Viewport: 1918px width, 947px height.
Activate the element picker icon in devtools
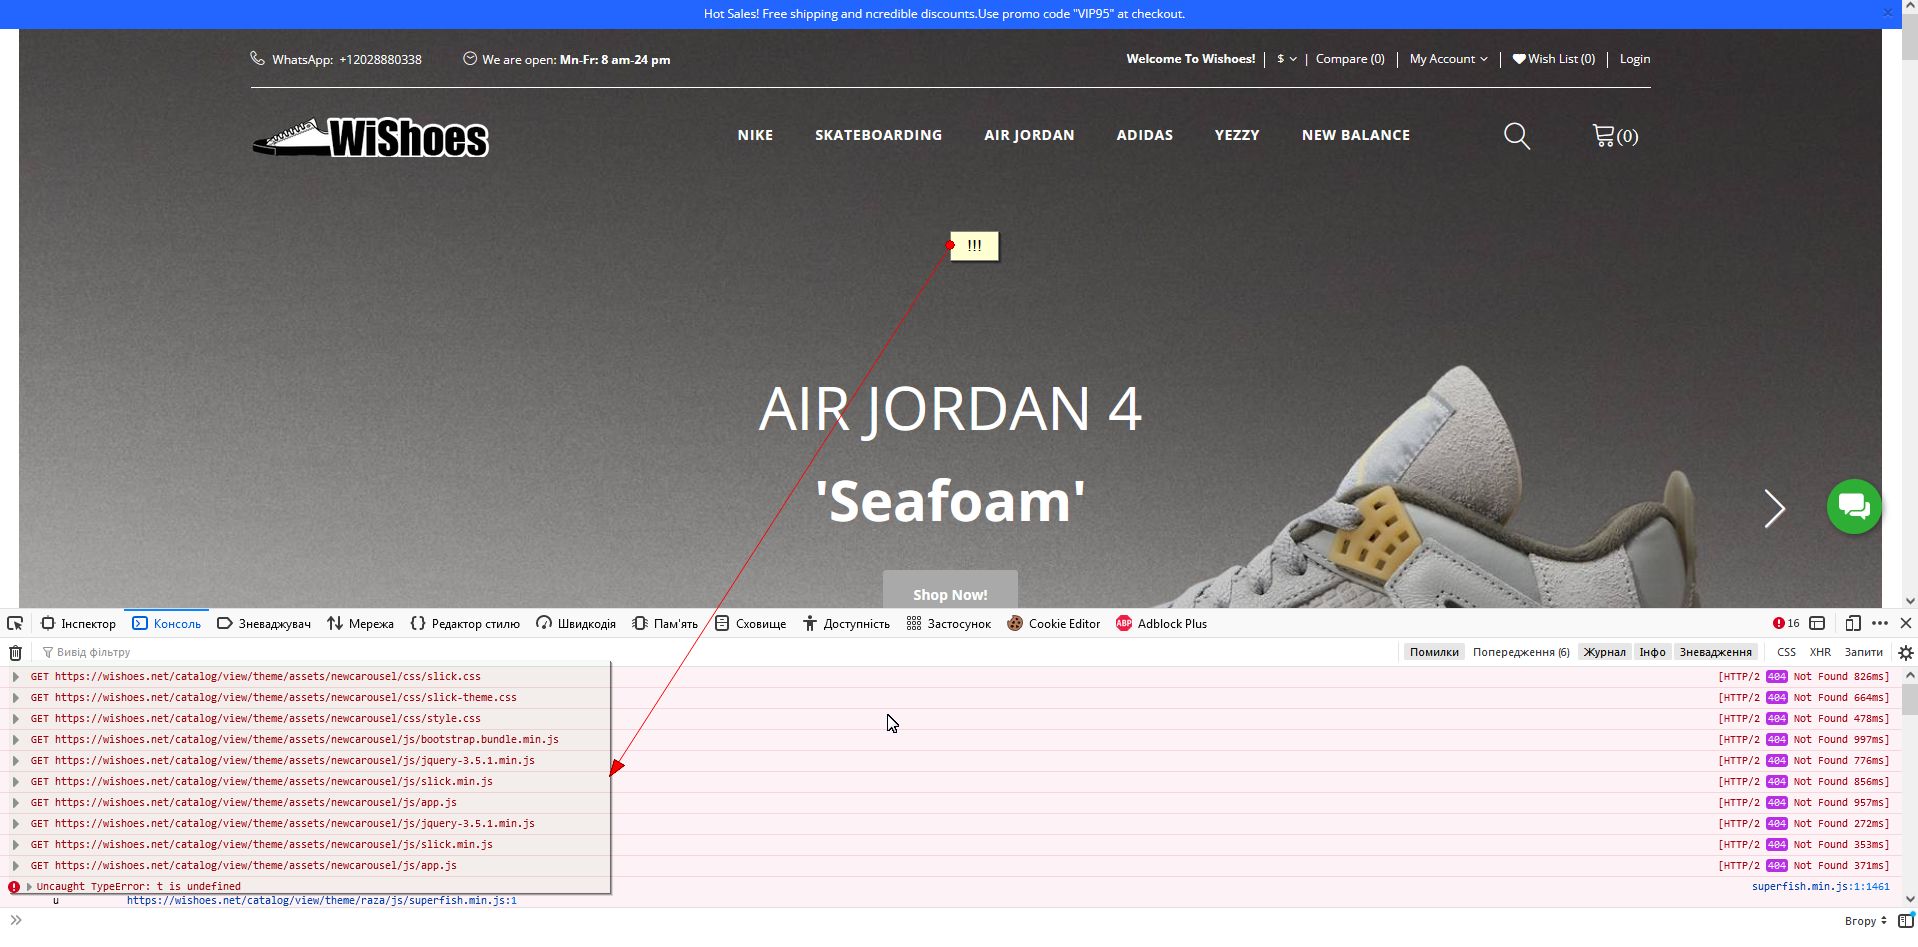point(15,623)
